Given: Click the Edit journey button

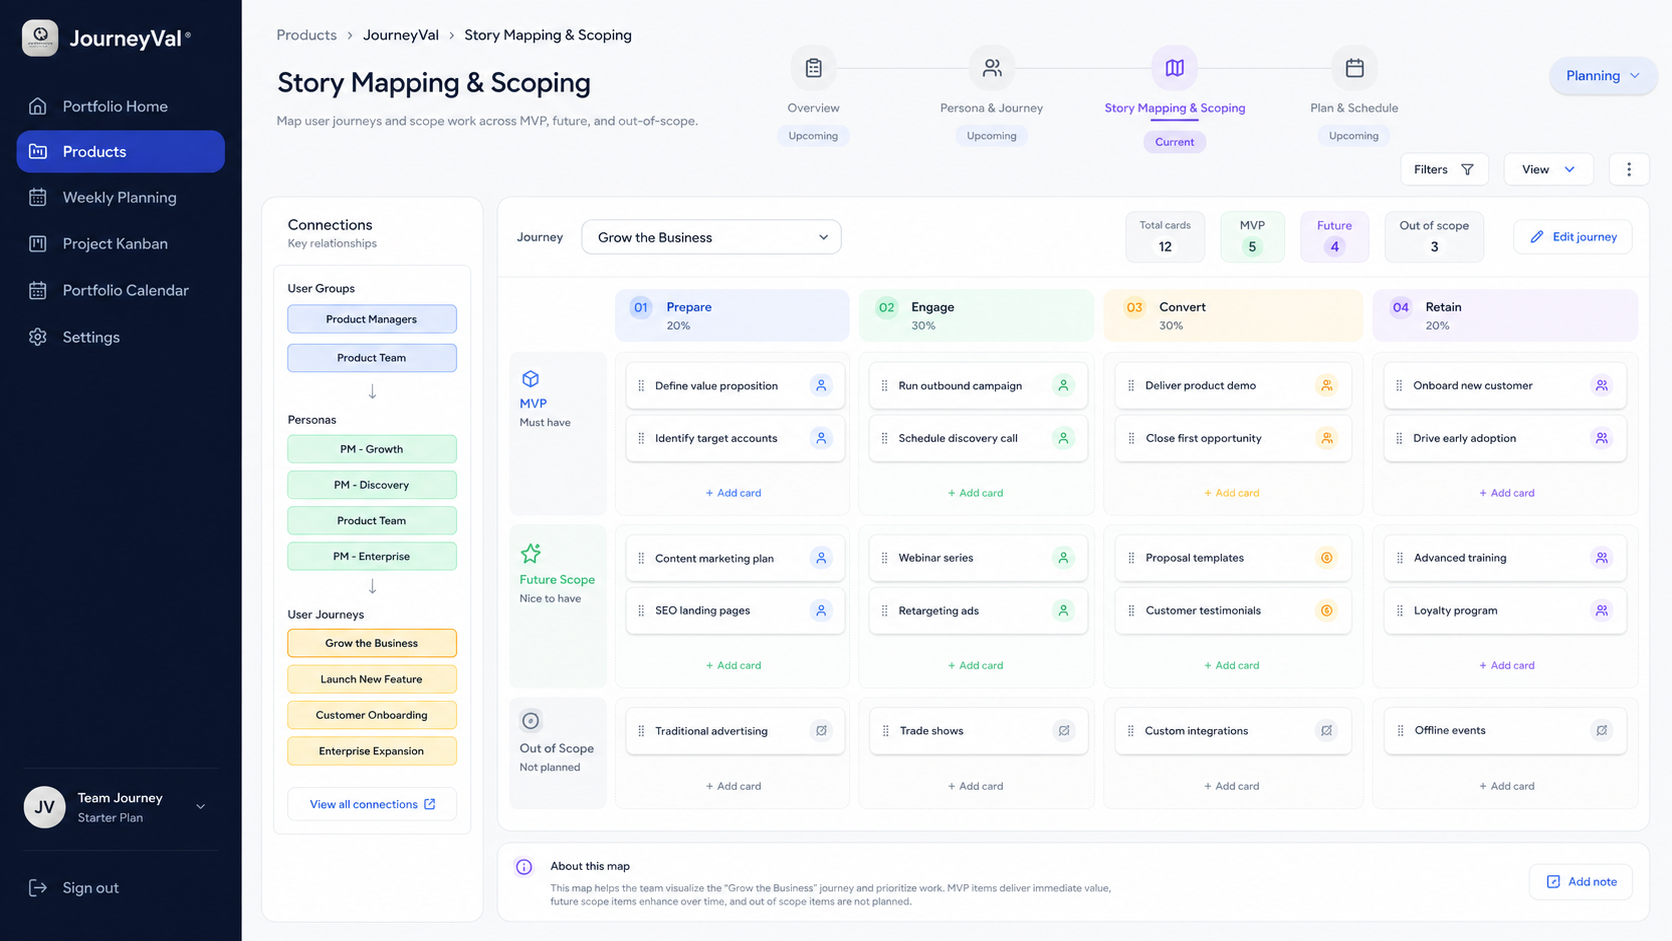Looking at the screenshot, I should point(1573,237).
